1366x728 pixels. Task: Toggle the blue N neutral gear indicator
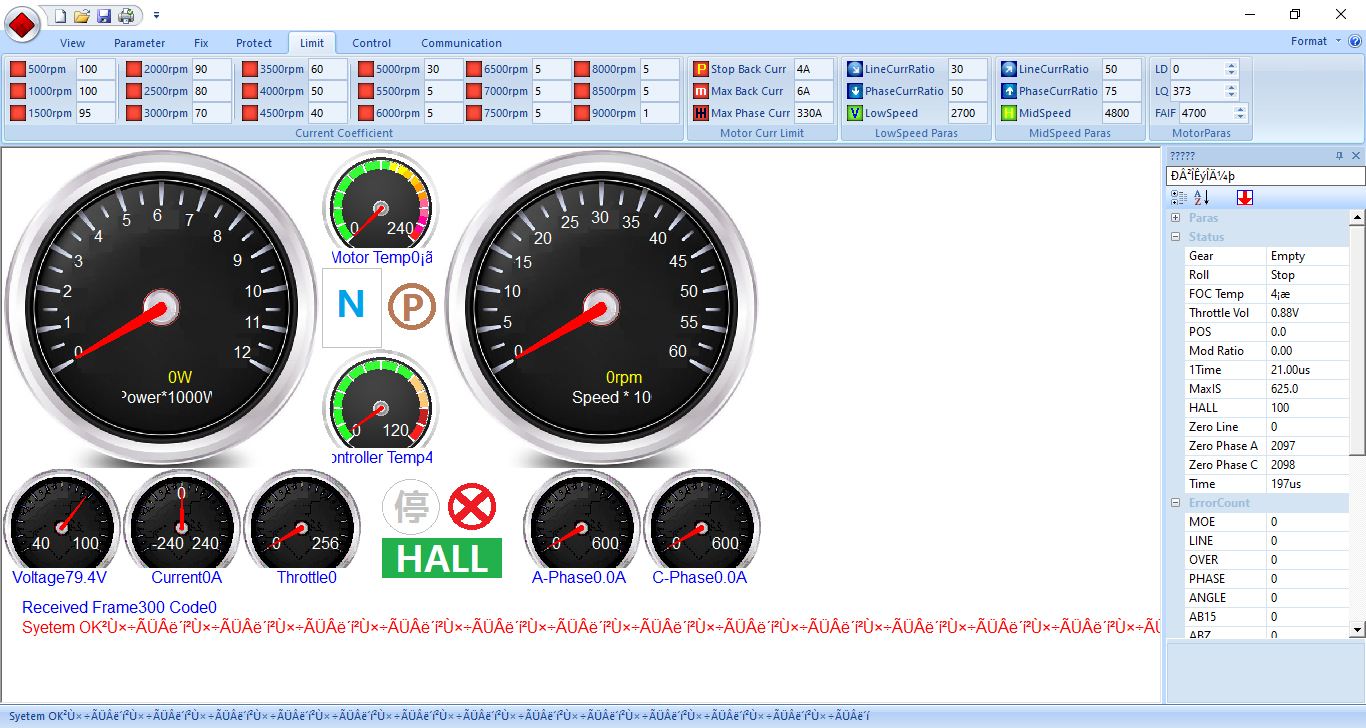(351, 305)
